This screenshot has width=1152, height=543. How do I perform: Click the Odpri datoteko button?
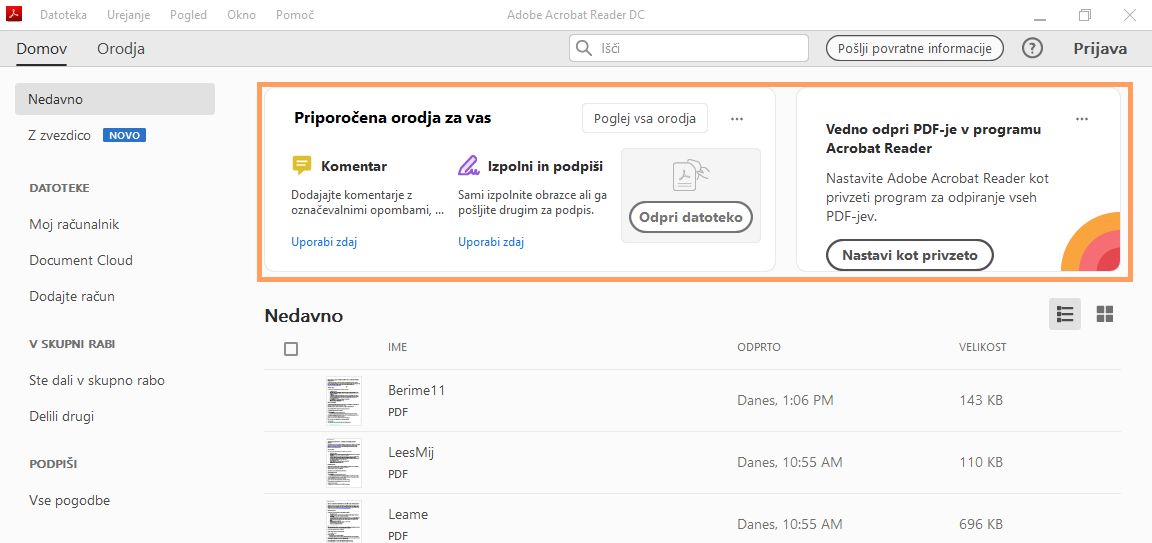691,217
